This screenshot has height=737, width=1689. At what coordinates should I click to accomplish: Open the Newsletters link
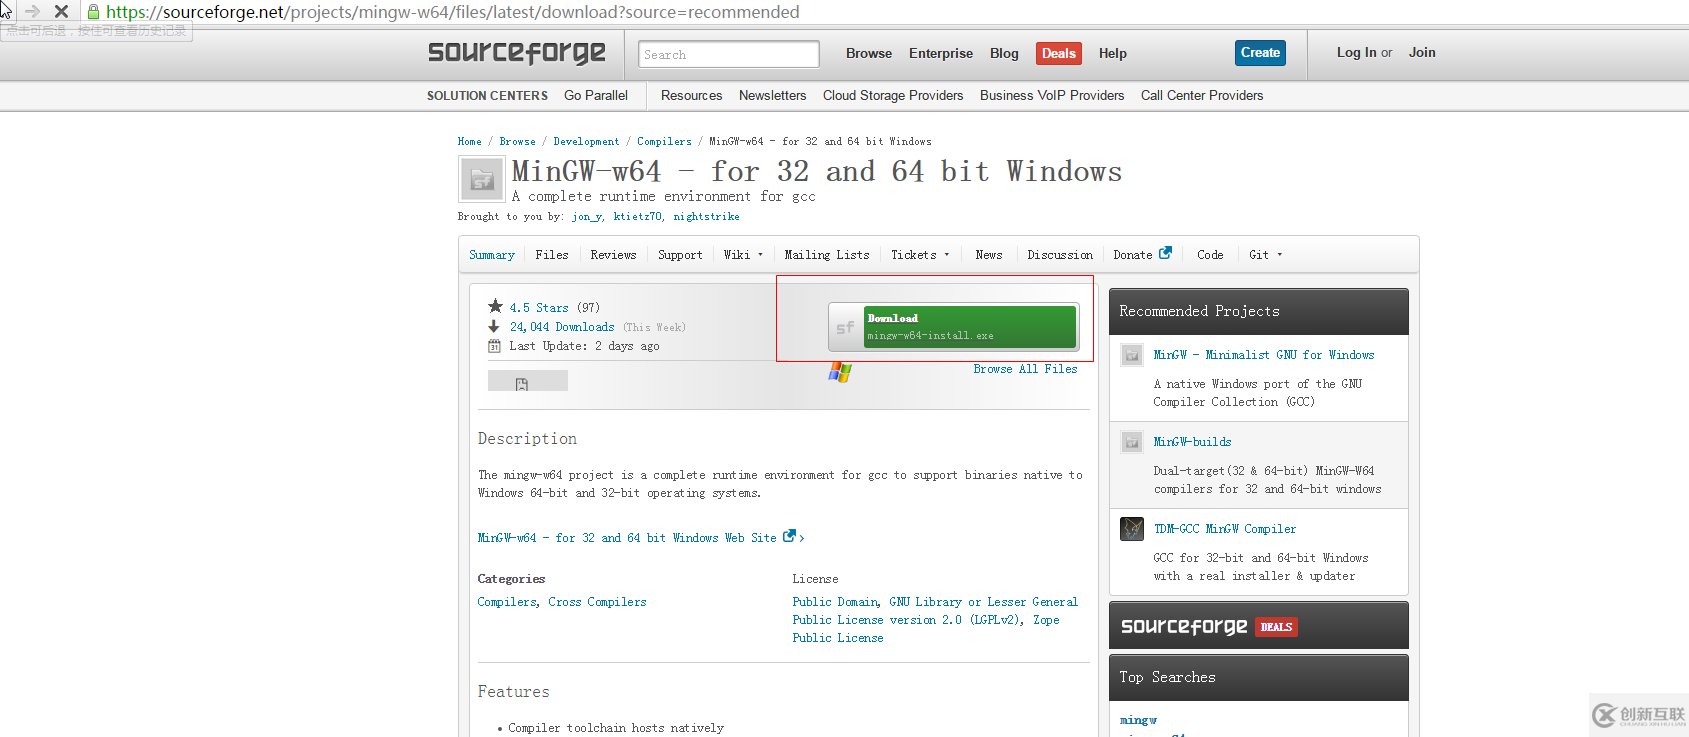click(772, 96)
